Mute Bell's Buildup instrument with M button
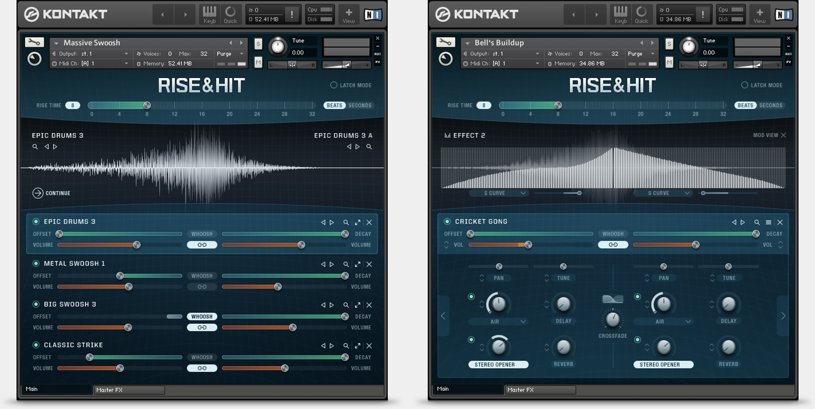Viewport: 815px width, 409px height. (x=669, y=62)
